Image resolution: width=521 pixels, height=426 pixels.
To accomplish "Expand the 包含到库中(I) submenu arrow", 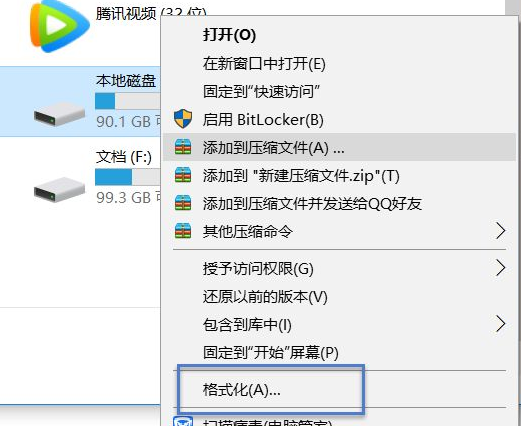I will coord(500,324).
